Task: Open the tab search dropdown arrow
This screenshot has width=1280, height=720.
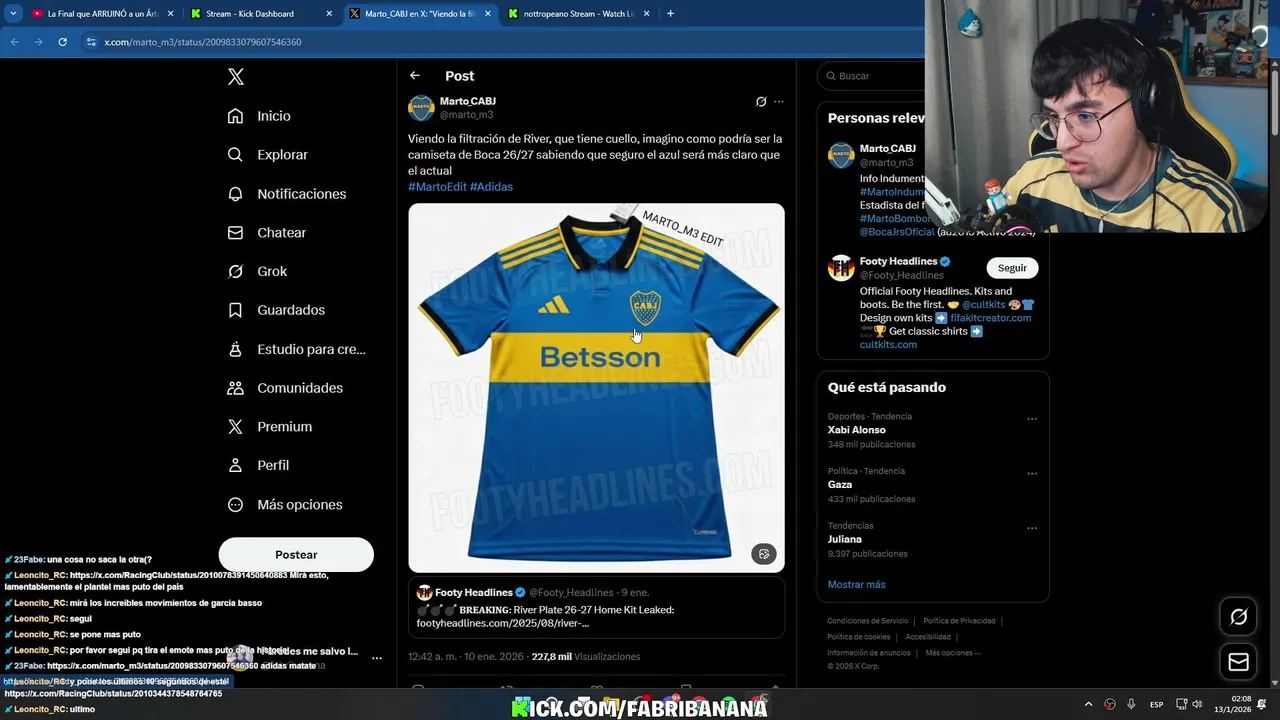Action: pyautogui.click(x=13, y=14)
